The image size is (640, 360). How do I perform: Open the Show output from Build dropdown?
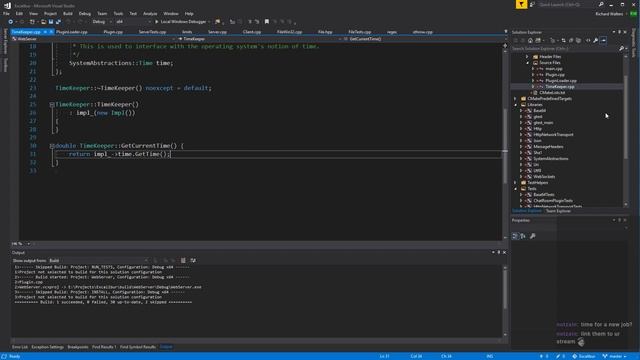(x=98, y=260)
